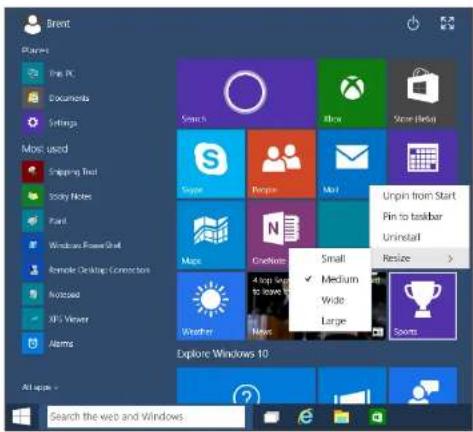This screenshot has height=432, width=473.
Task: Choose Large tile size
Action: point(330,321)
